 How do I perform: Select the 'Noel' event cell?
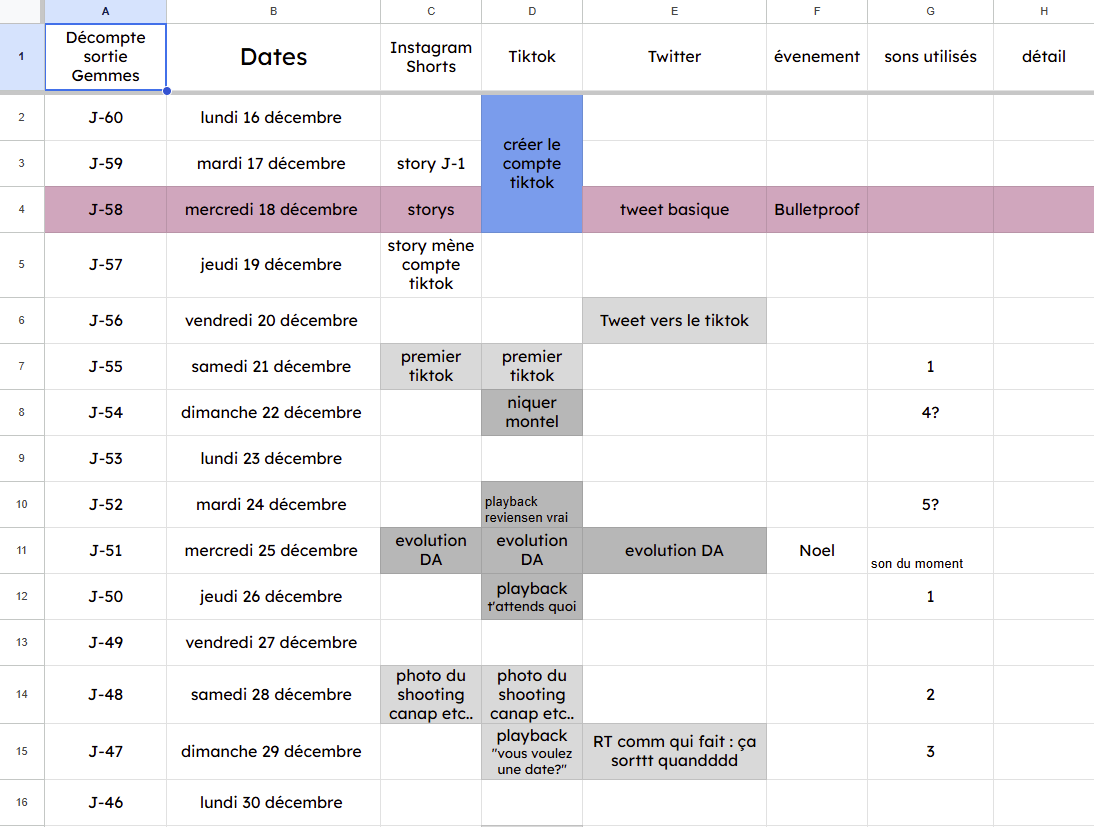[x=816, y=550]
